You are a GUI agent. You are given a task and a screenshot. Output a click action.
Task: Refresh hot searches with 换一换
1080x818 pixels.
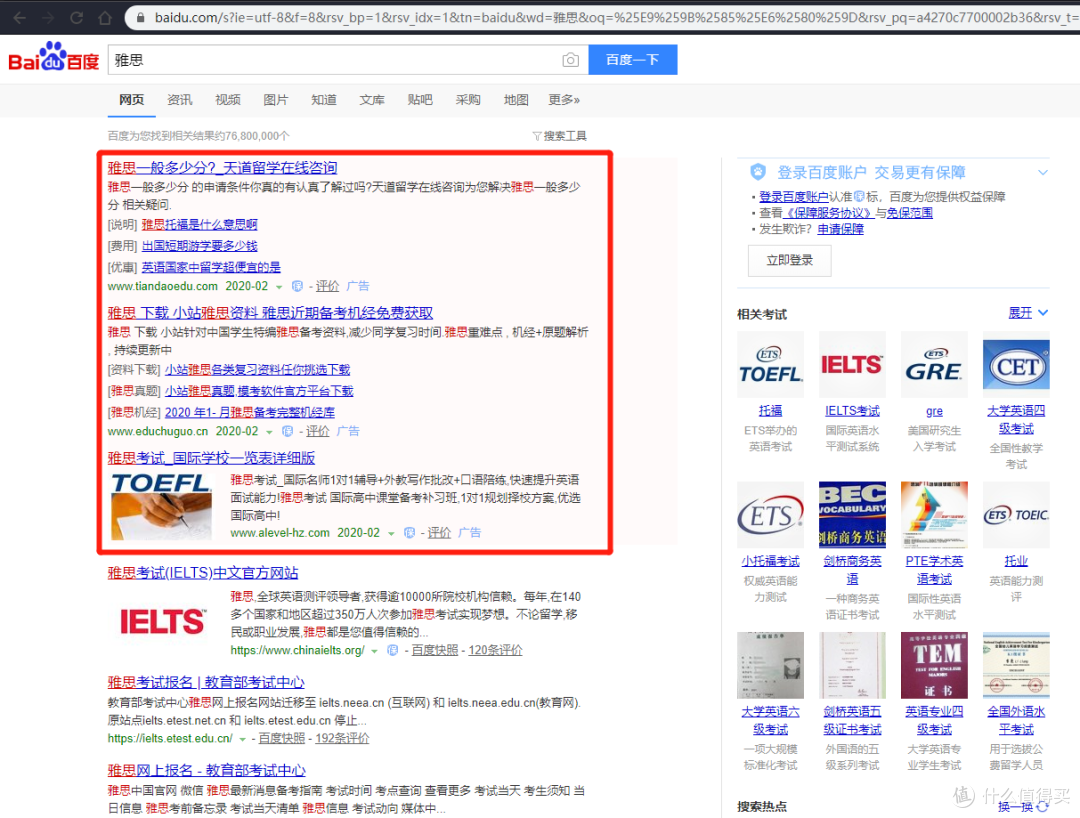point(1022,807)
